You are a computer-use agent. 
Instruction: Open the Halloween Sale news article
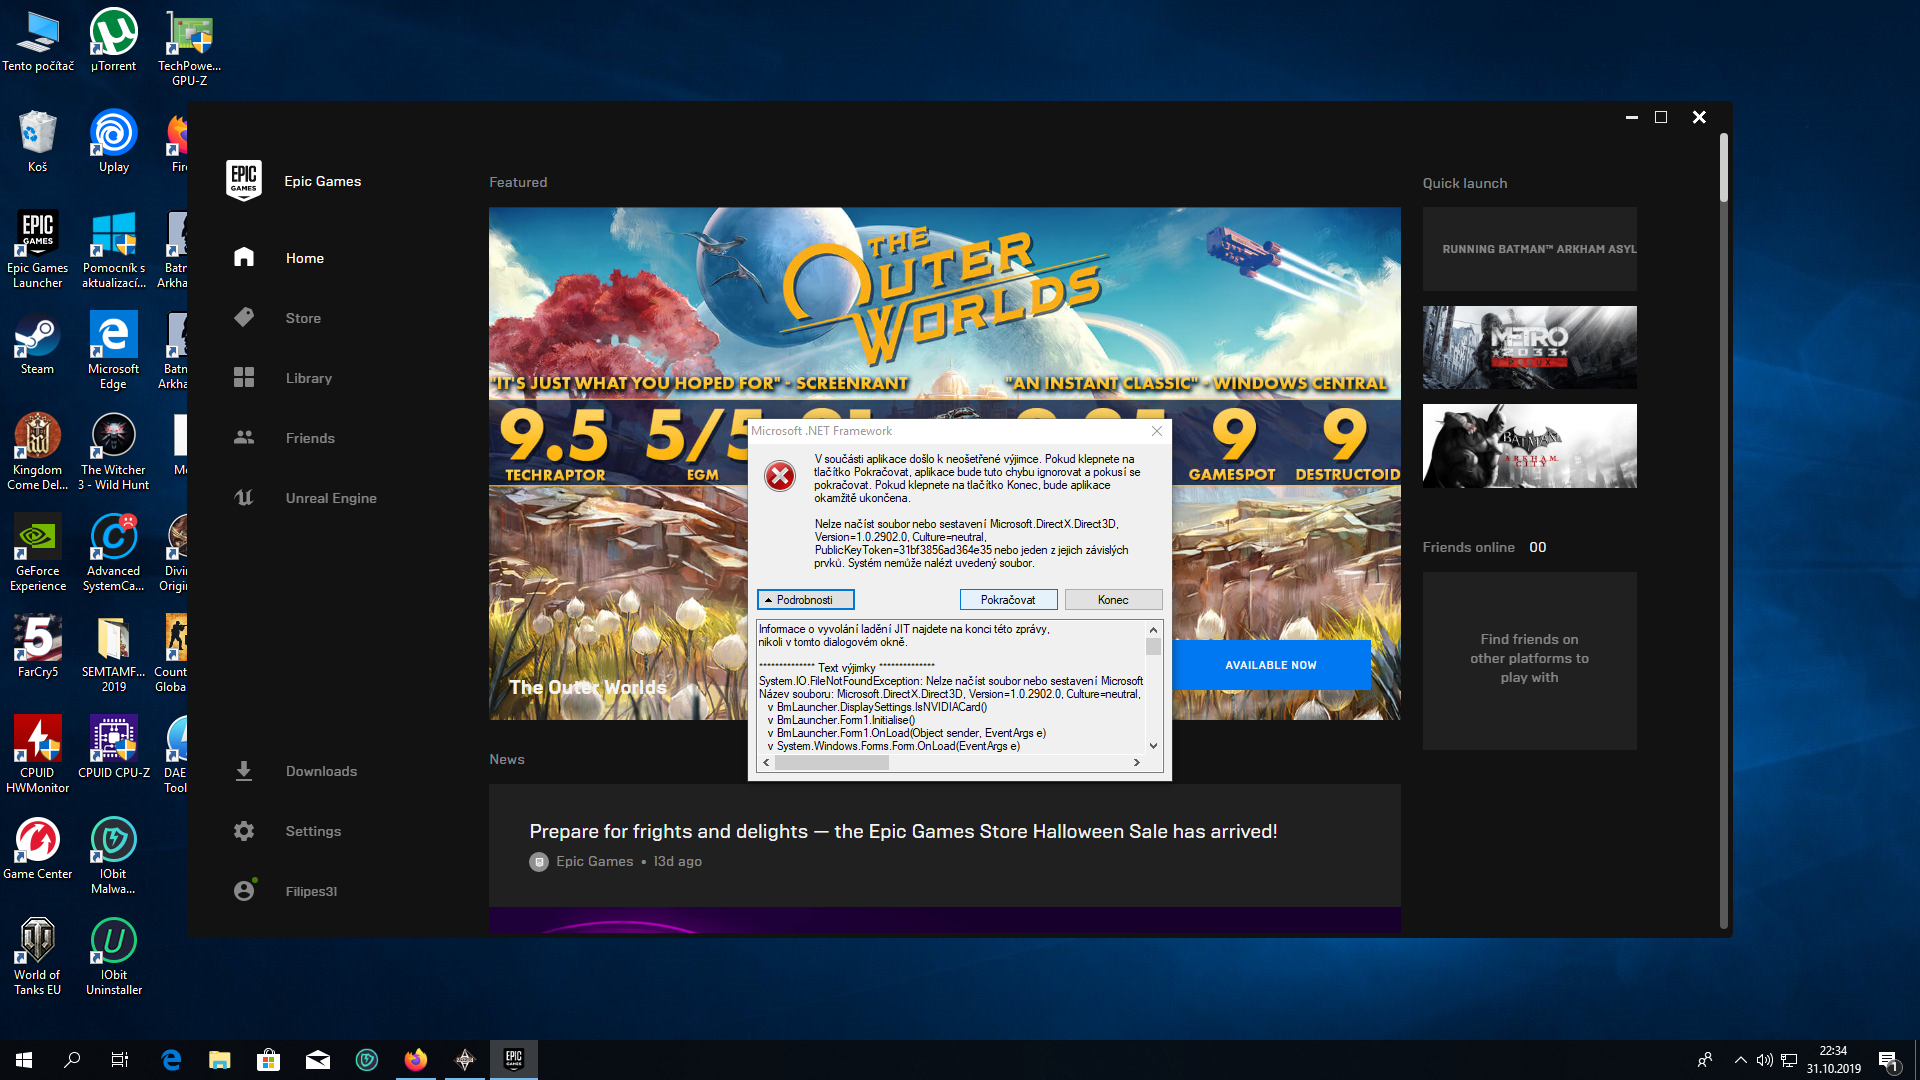coord(903,832)
